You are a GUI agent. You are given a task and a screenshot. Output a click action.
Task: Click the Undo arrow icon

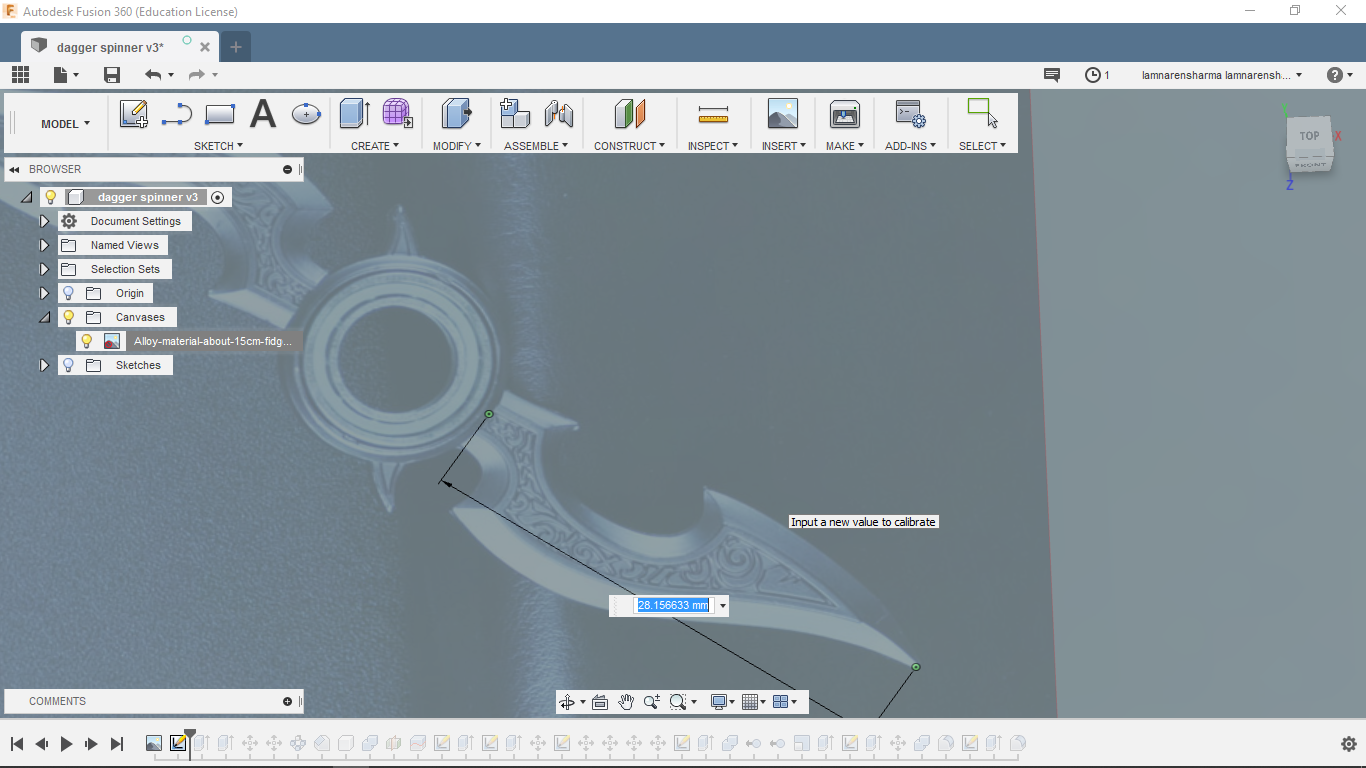(153, 75)
